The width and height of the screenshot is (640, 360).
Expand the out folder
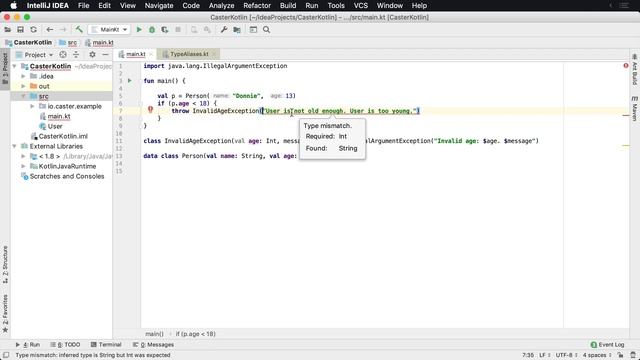tap(23, 86)
